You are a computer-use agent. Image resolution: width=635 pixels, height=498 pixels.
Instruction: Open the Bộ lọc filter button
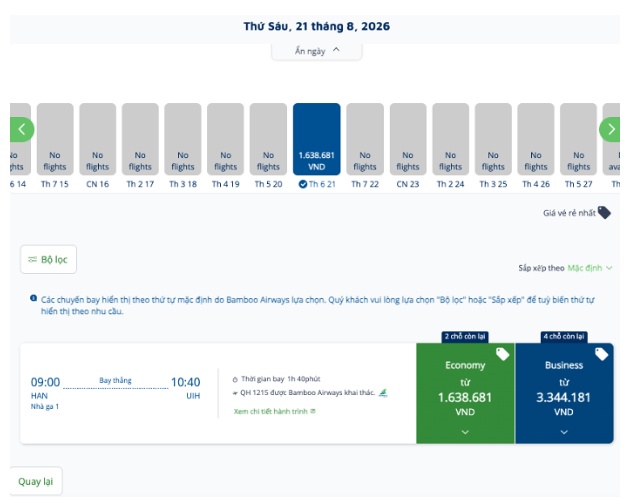tap(49, 260)
